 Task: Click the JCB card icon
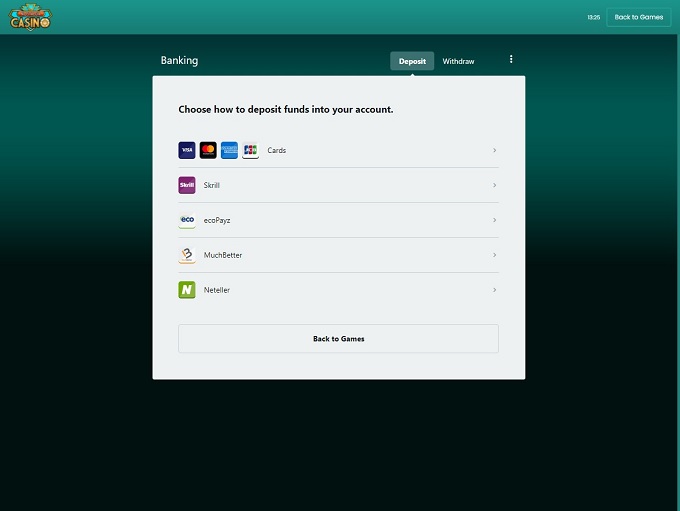click(x=250, y=150)
